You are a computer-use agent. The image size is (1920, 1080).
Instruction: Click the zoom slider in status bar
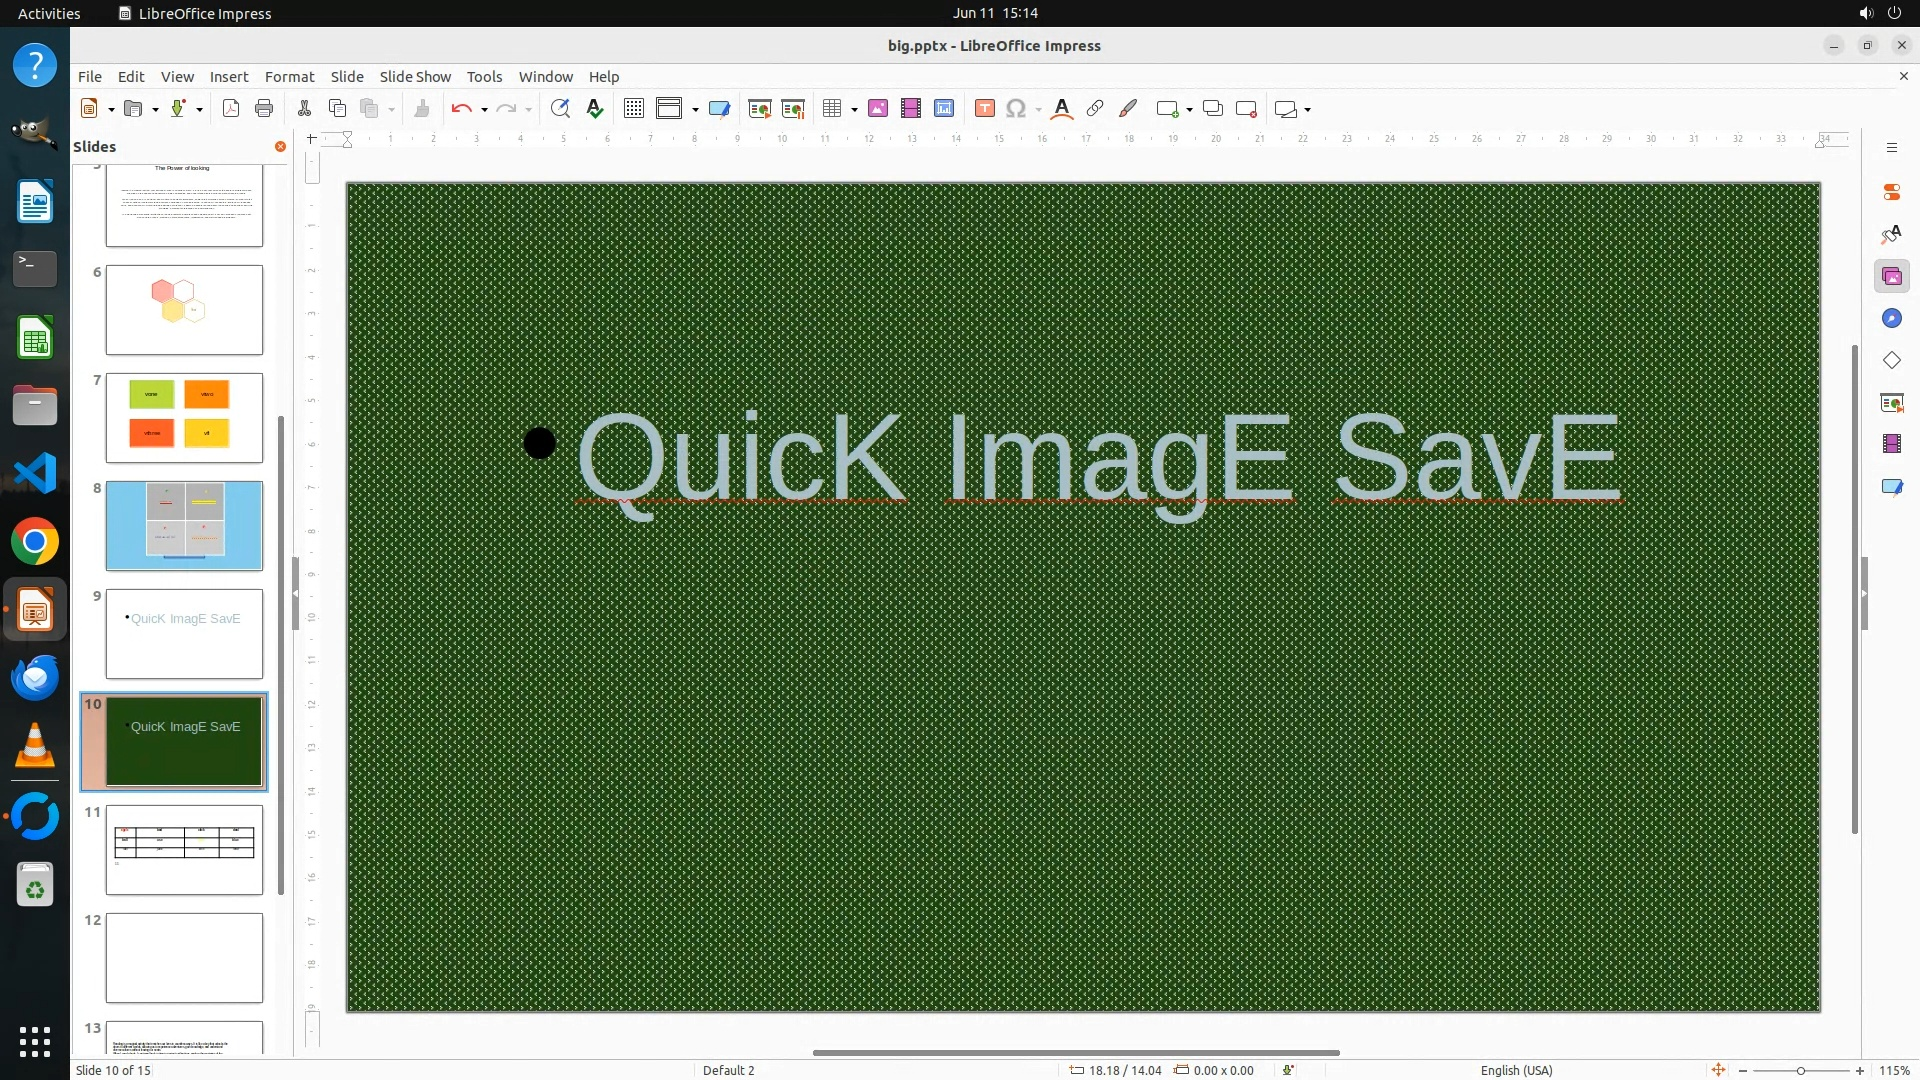coord(1800,1070)
